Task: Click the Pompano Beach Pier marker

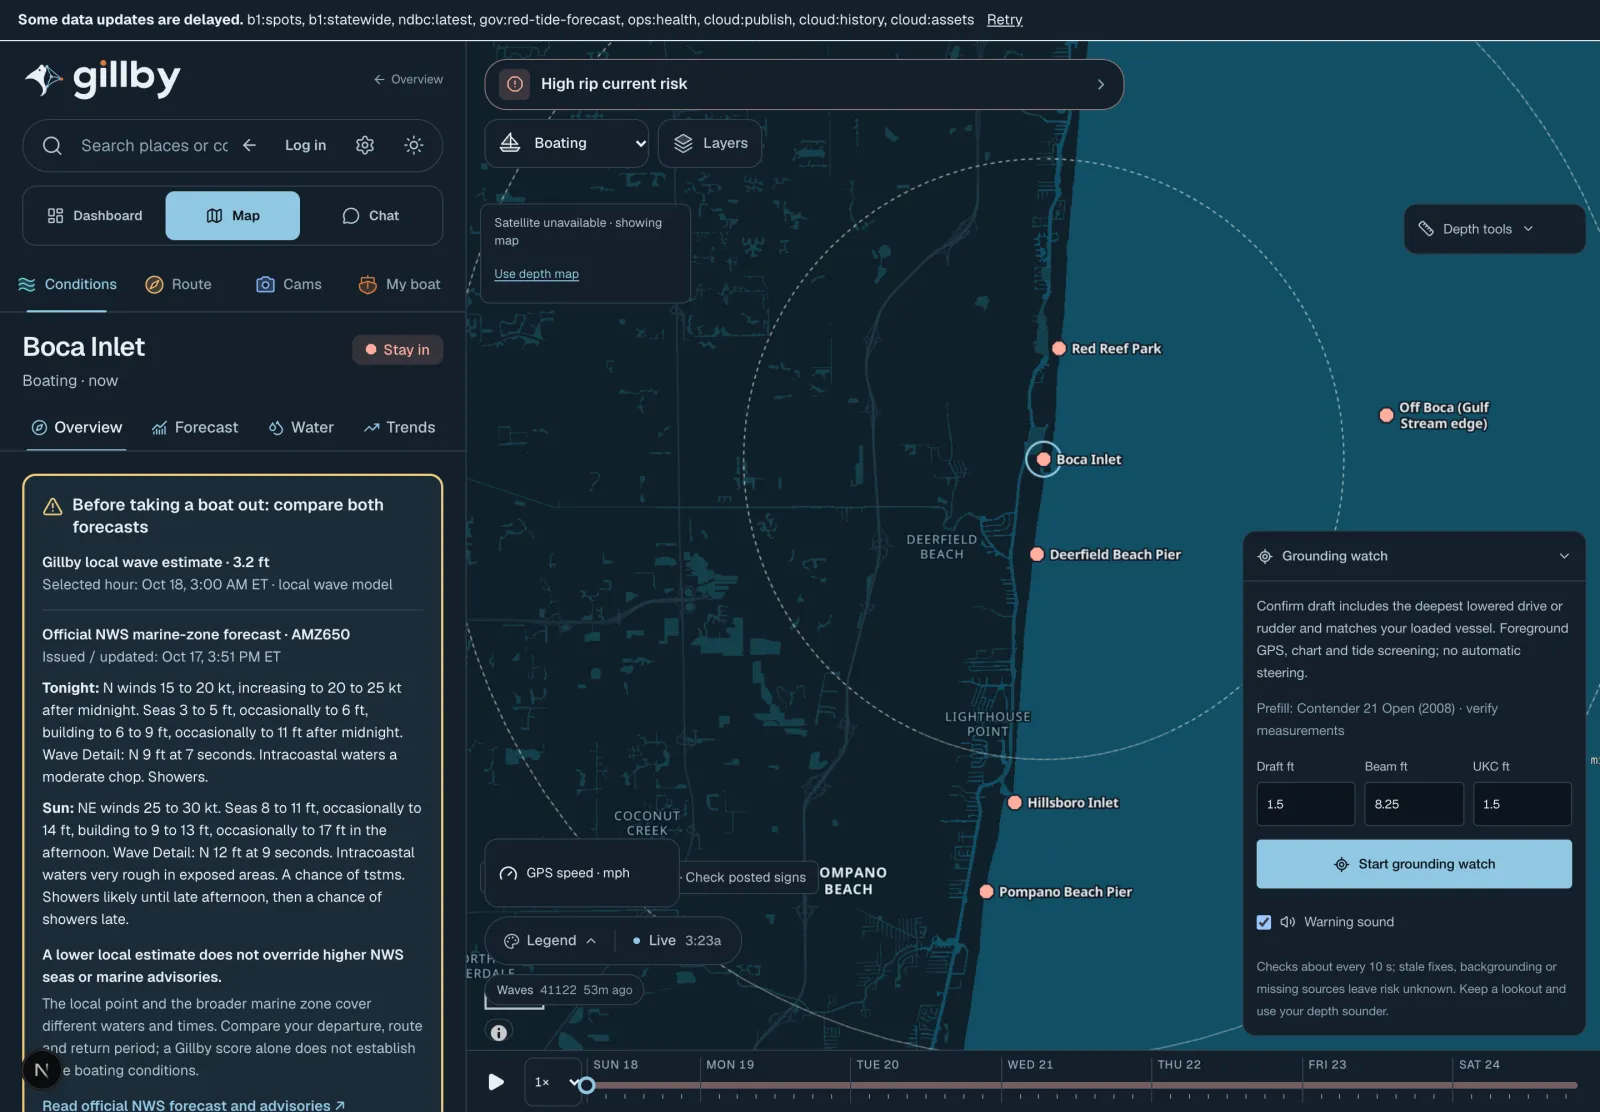Action: point(986,891)
